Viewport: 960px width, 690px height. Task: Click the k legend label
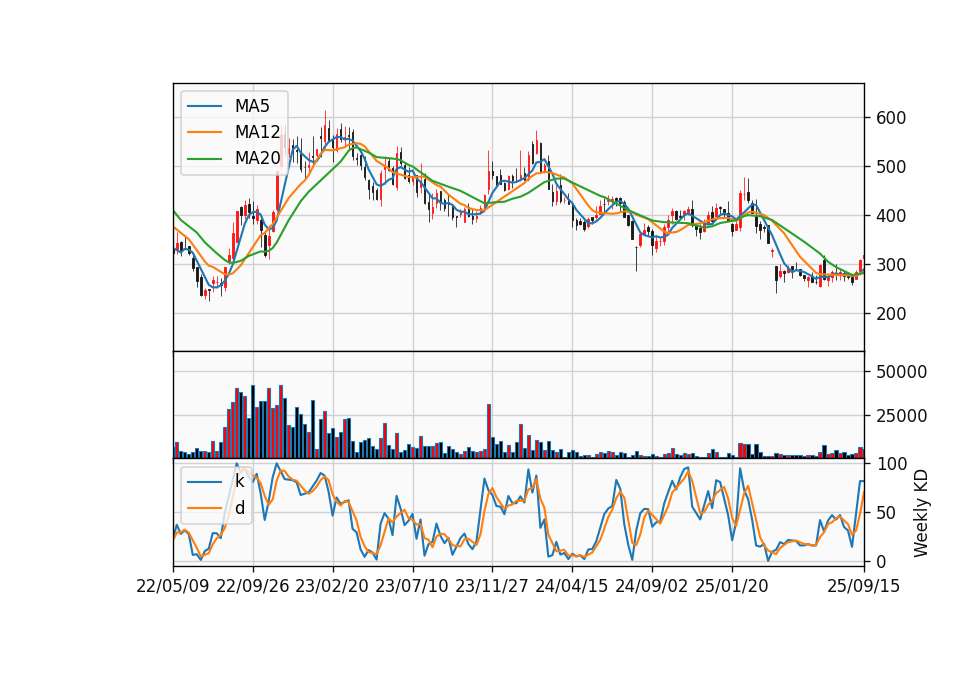[239, 481]
